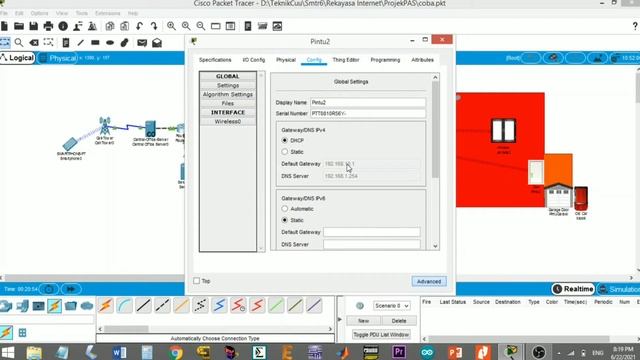Tick the Top checkbox in Pintu2 window

(197, 281)
